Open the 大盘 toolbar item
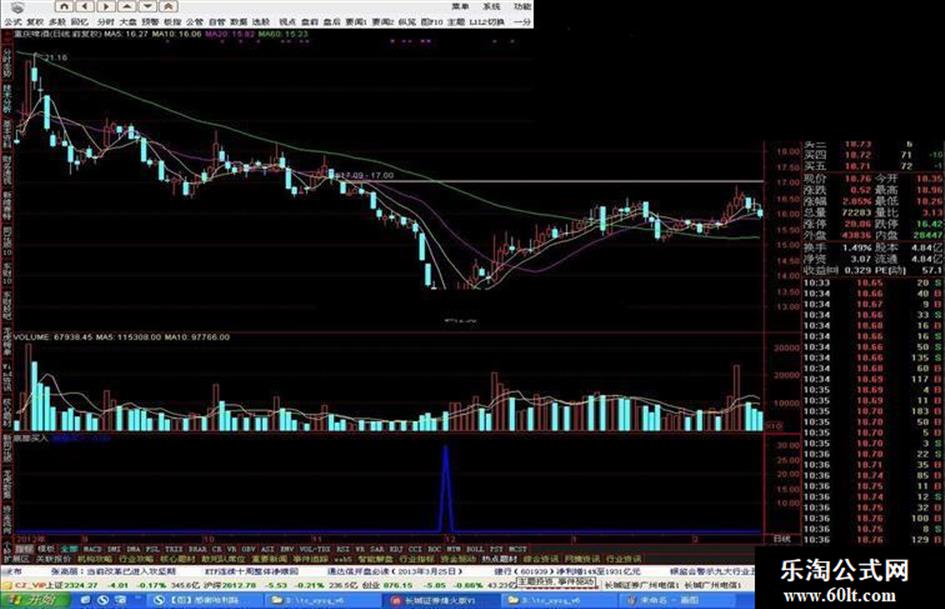945x609 pixels. coord(128,22)
